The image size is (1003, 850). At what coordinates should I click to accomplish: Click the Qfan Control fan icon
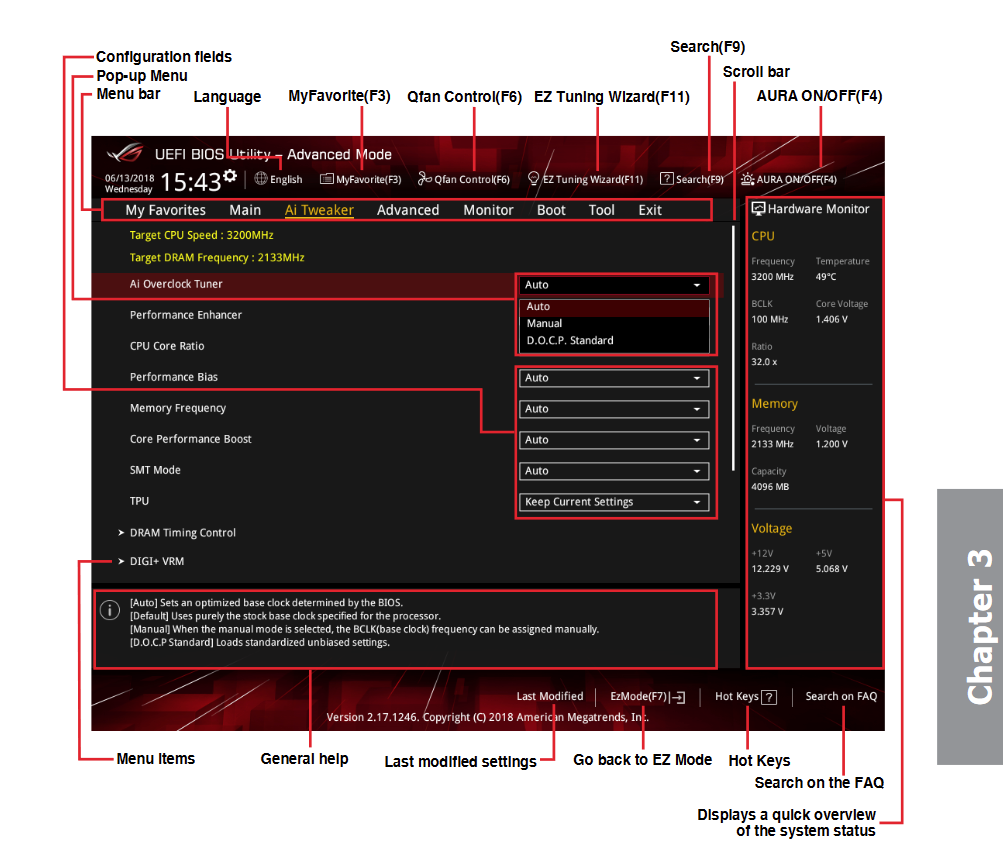[x=425, y=178]
